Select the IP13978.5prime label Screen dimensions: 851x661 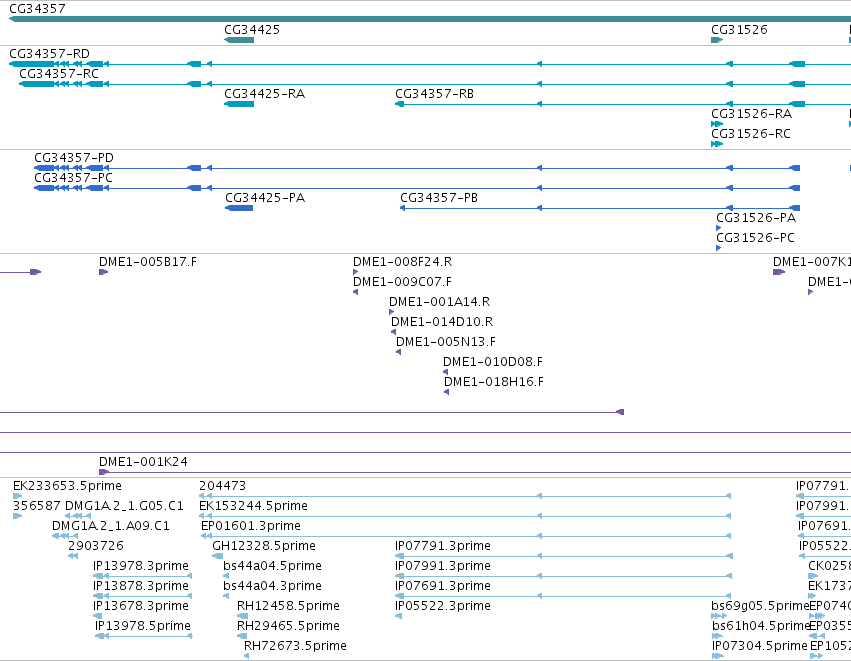click(143, 626)
